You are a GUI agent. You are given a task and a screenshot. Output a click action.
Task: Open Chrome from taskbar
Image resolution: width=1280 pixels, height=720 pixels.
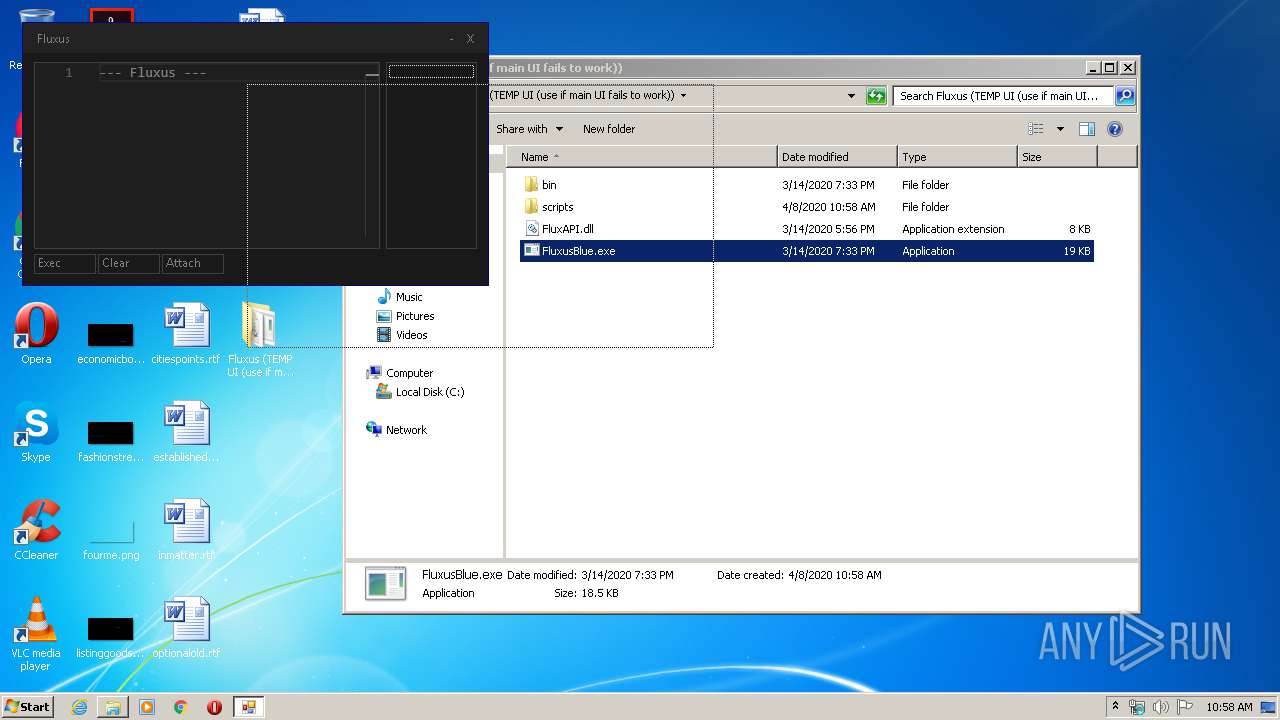click(x=181, y=707)
